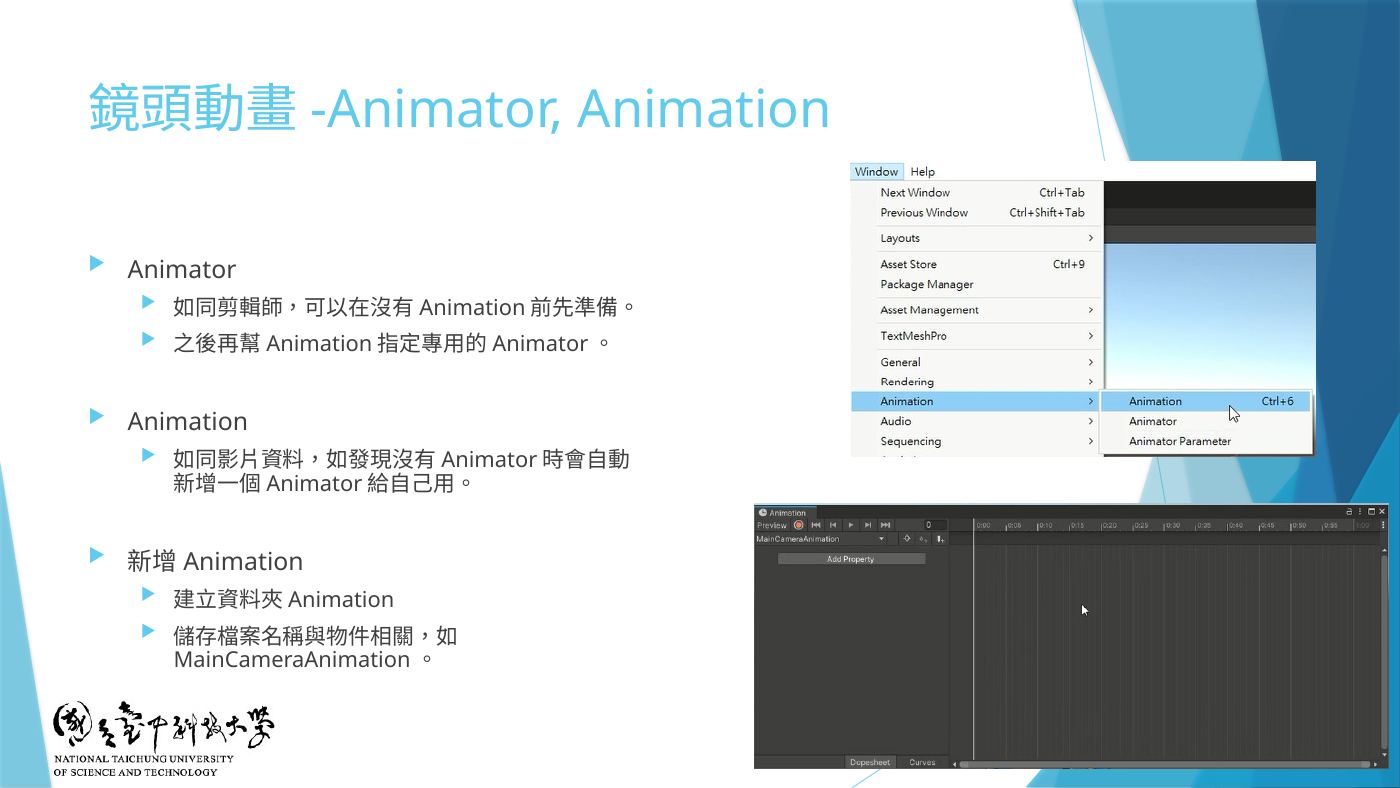
Task: Toggle the Animation window lock icon
Action: coord(1349,511)
